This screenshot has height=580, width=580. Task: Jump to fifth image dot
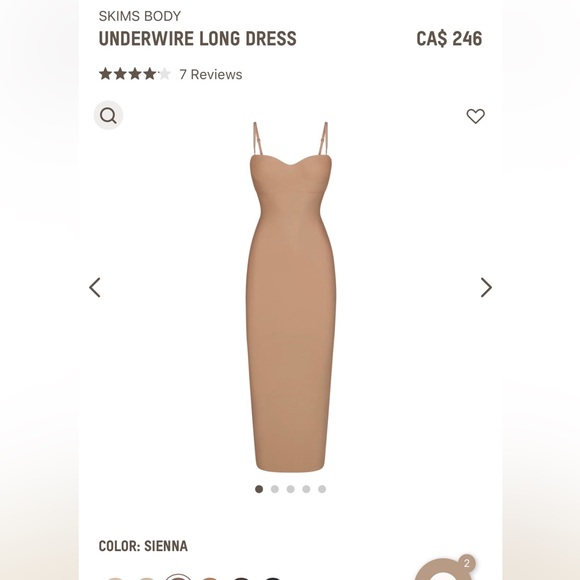322,489
